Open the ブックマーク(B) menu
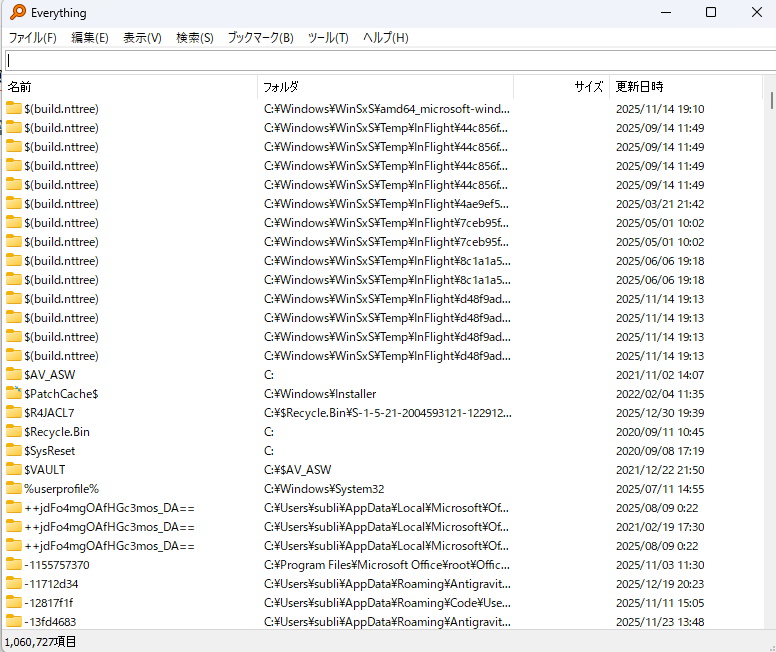Screen dimensions: 776x652 [260, 38]
